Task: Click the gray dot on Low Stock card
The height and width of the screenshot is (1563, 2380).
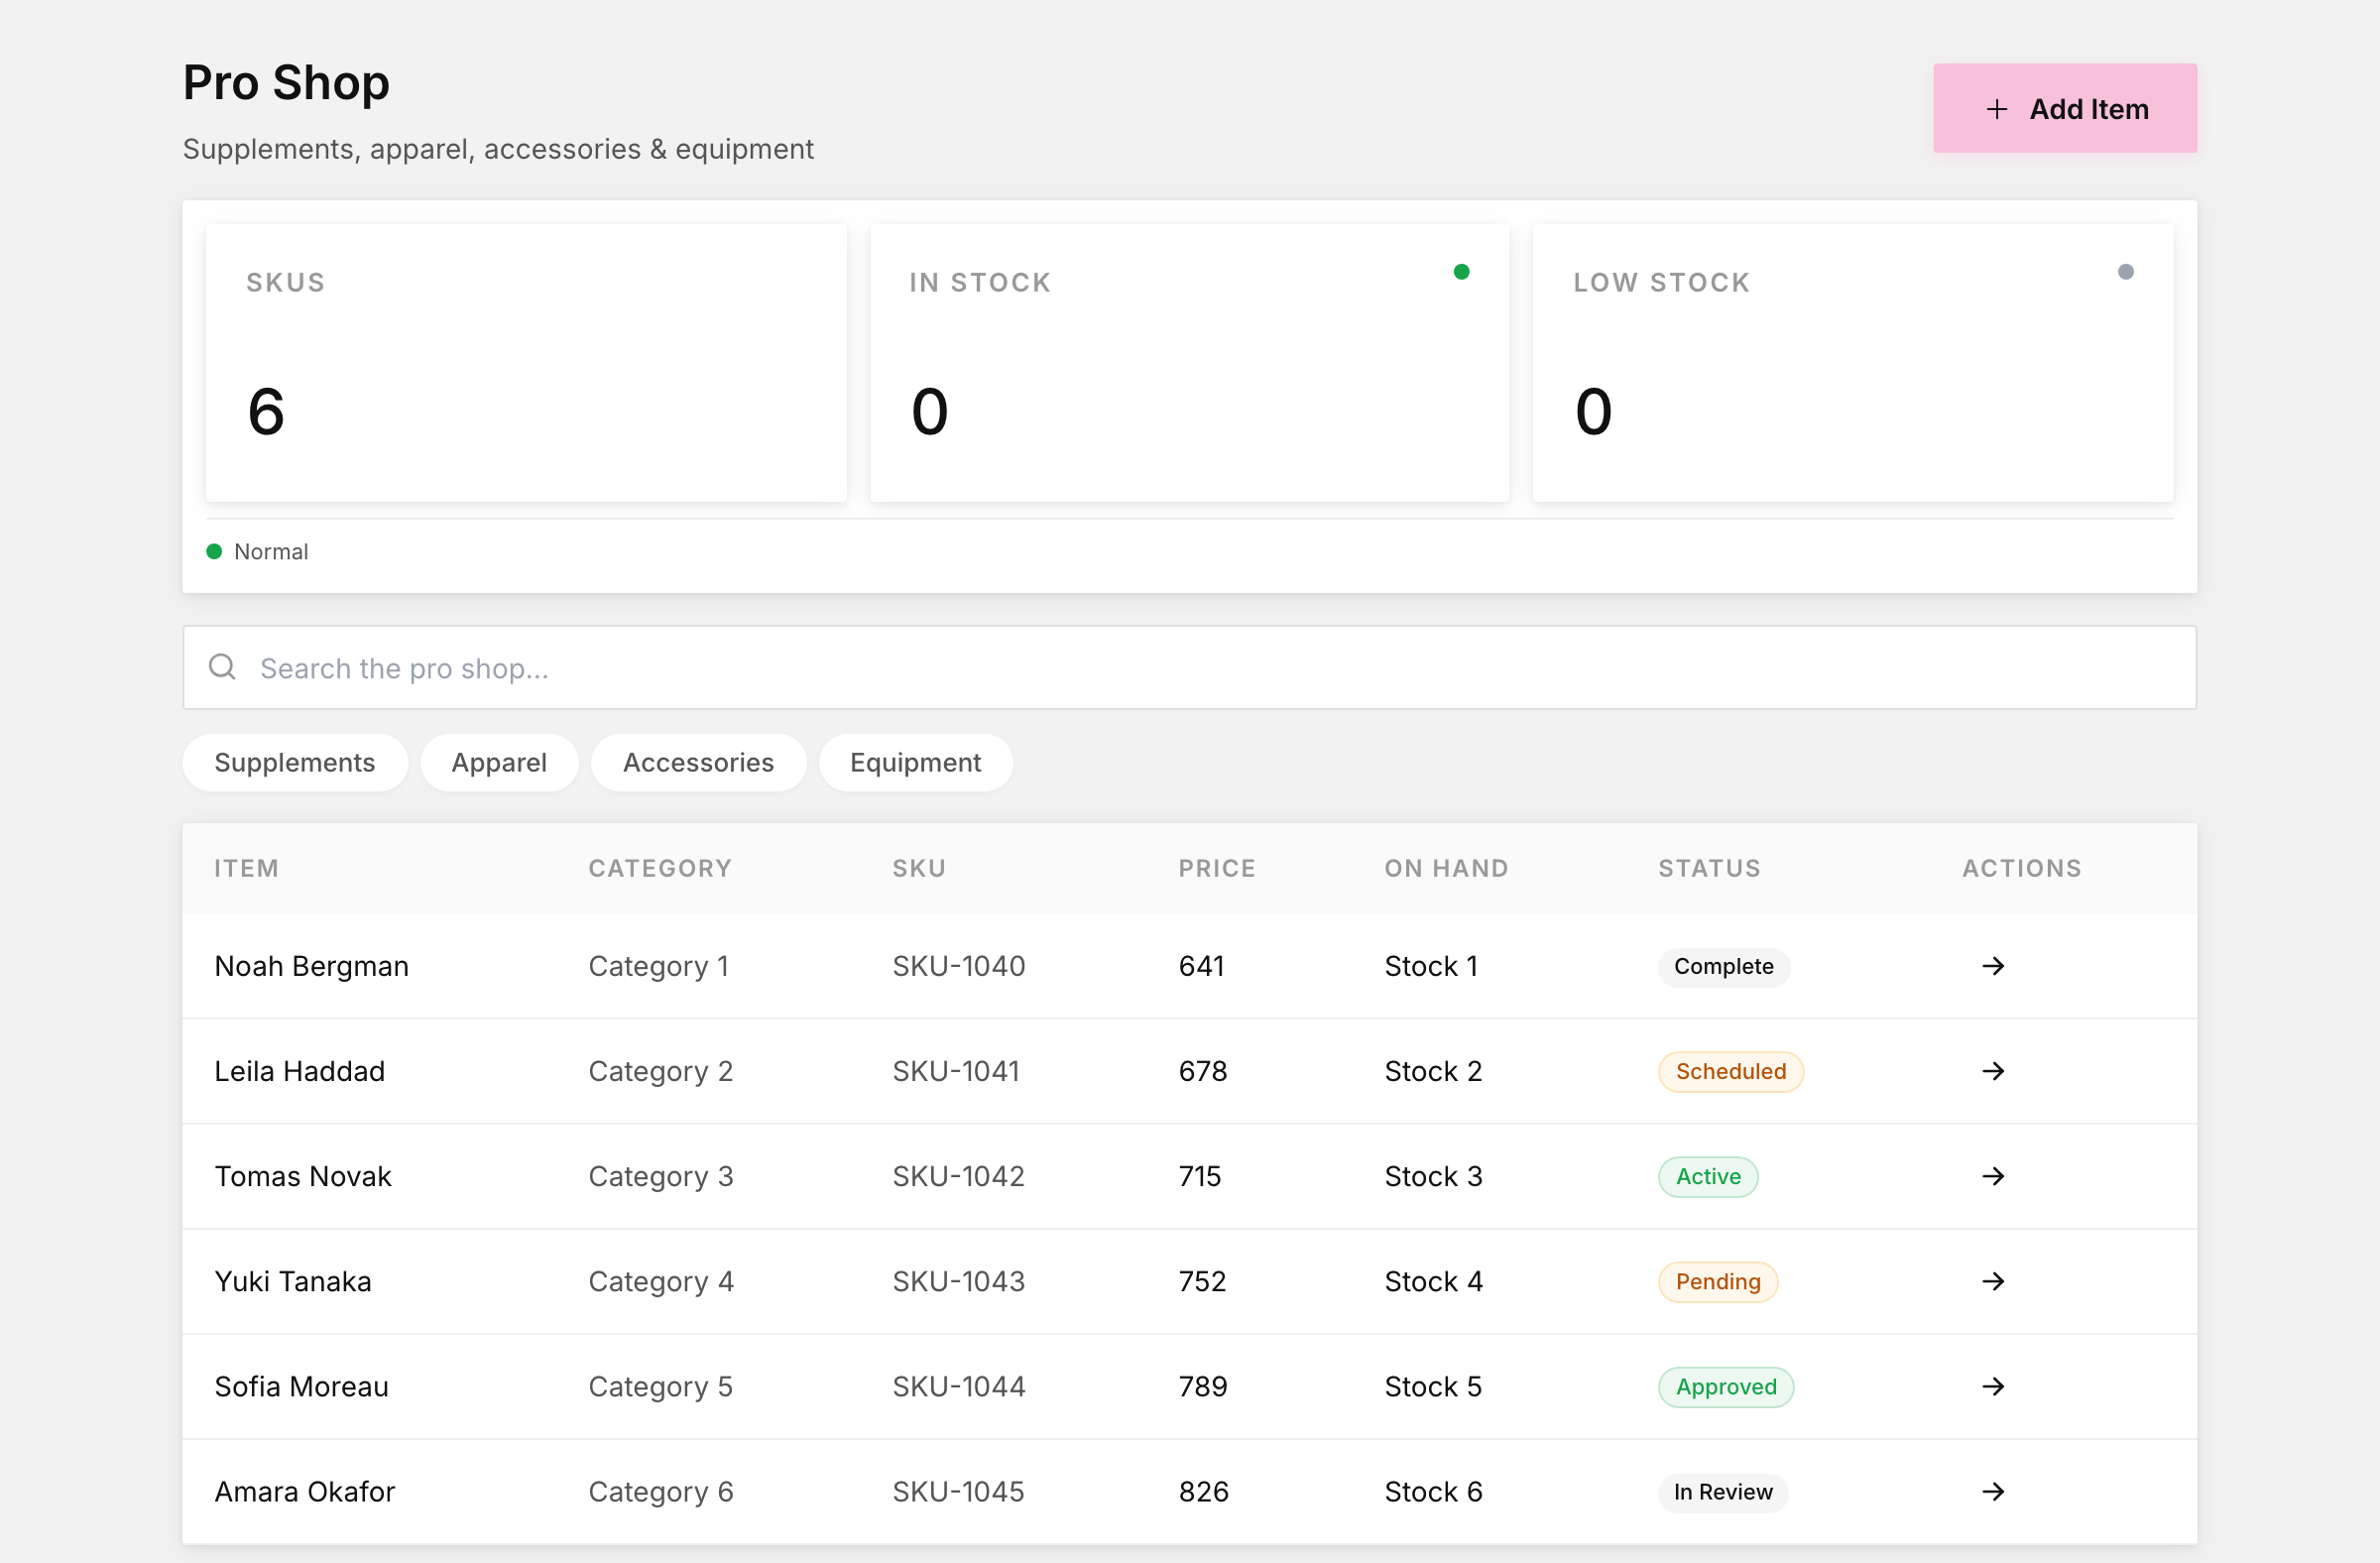Action: pos(2125,272)
